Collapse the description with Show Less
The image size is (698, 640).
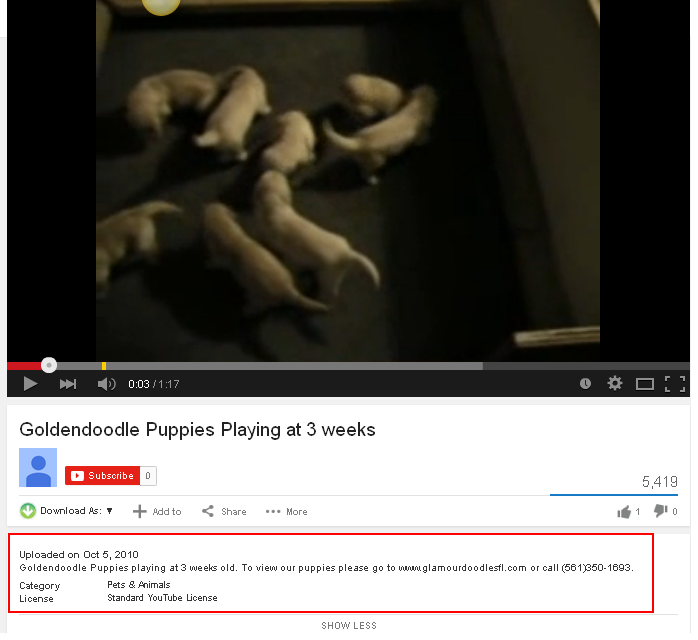pyautogui.click(x=349, y=626)
